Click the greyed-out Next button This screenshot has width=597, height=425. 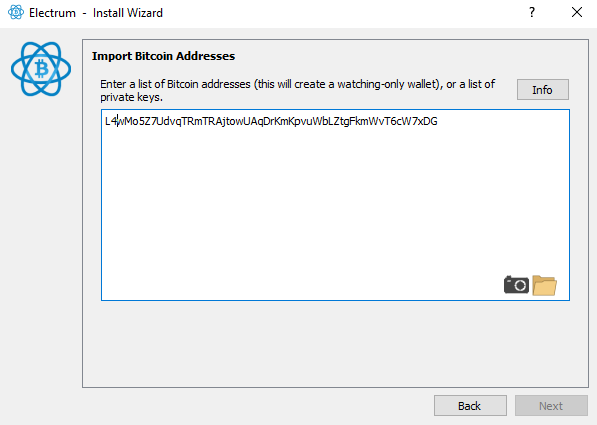551,406
